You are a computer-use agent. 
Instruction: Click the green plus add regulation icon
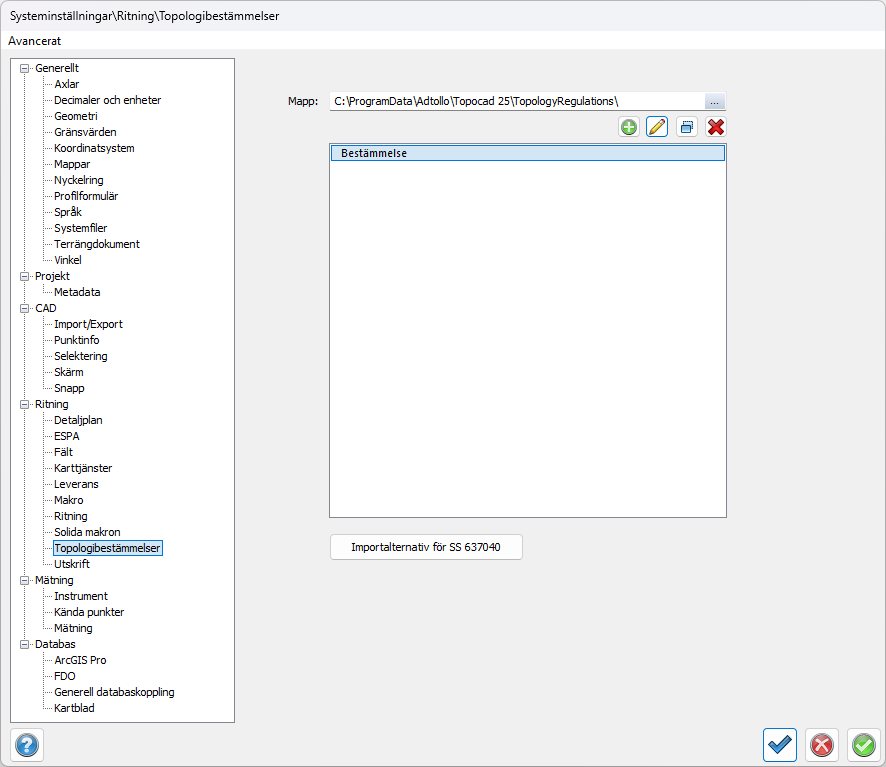pos(629,127)
